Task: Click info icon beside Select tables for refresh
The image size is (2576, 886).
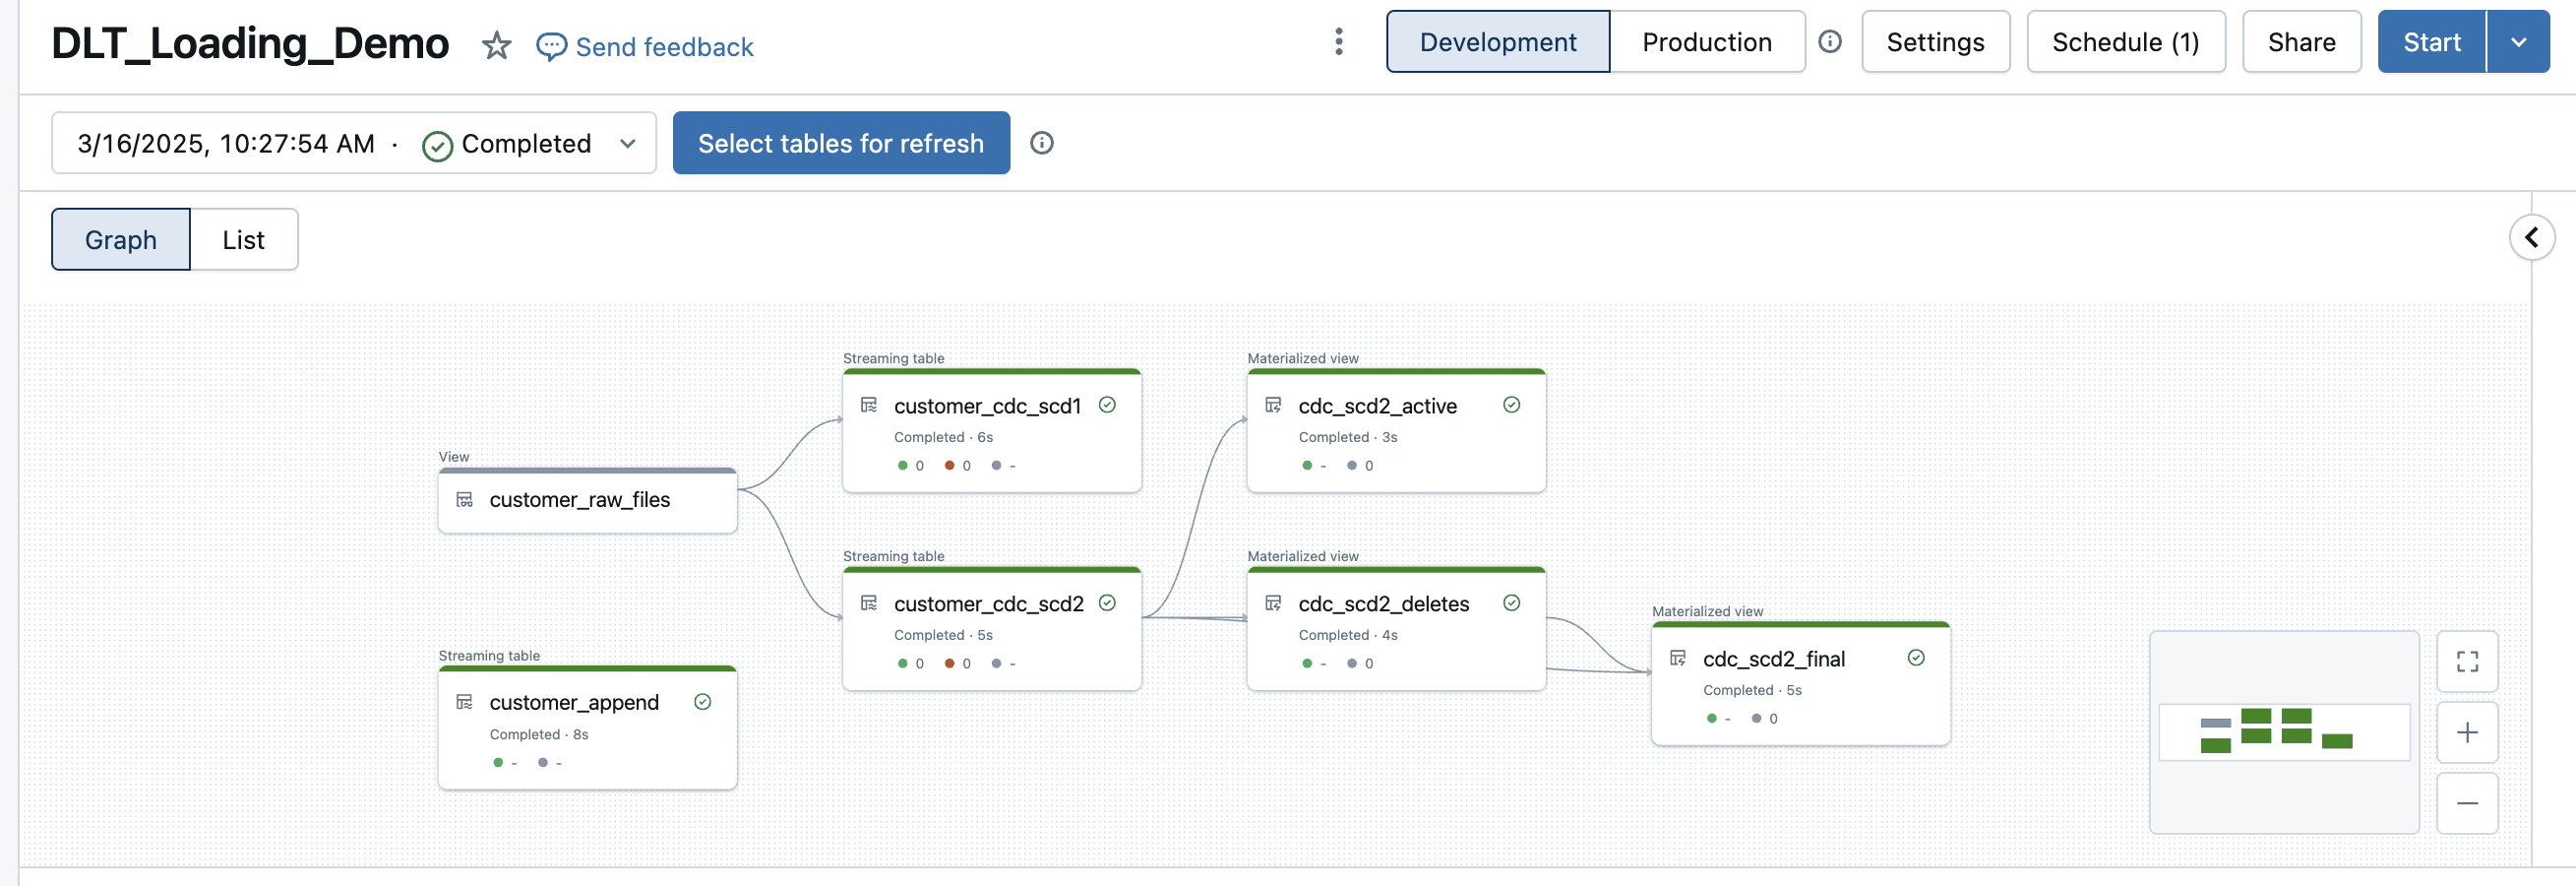Action: tap(1041, 143)
